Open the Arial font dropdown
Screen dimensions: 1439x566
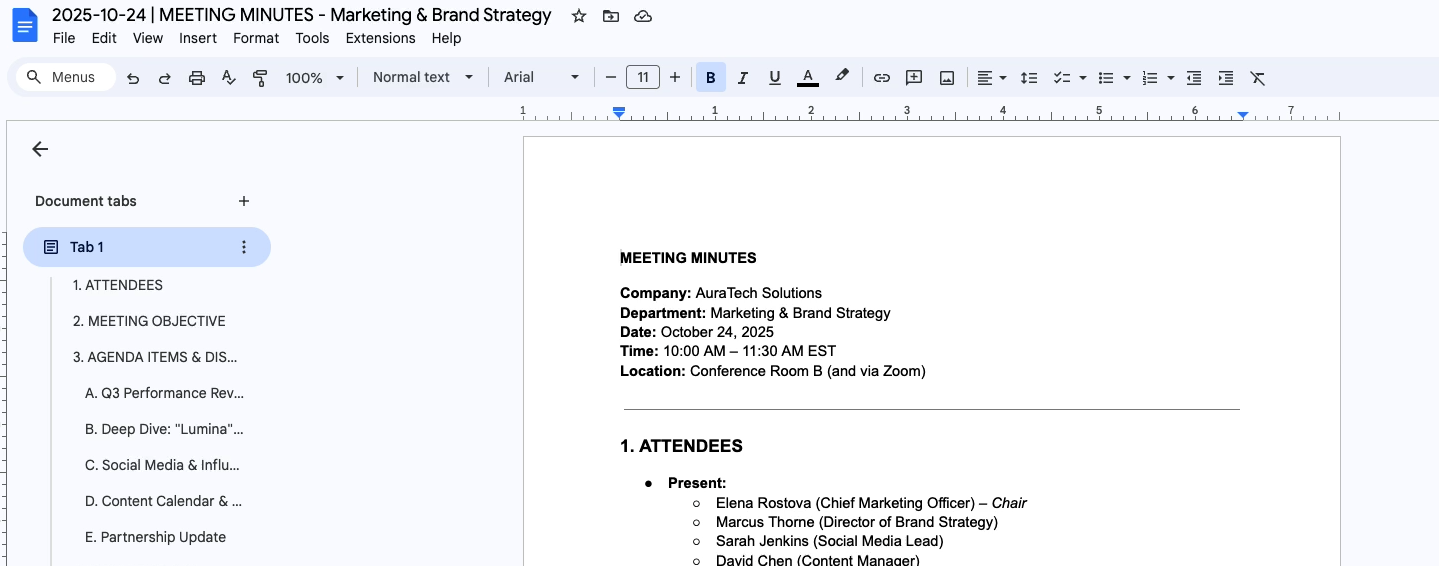[541, 77]
